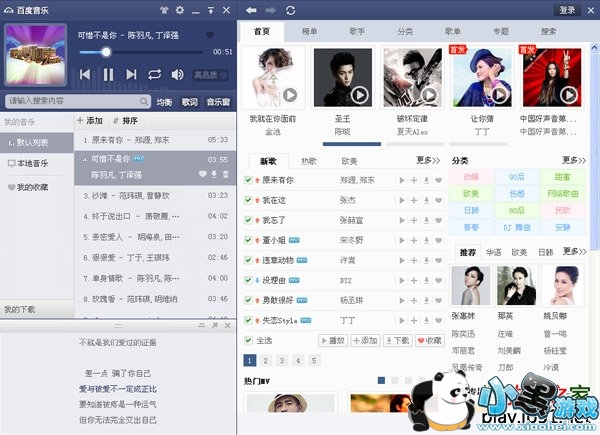Go to the previous track
The image size is (600, 435).
pyautogui.click(x=85, y=74)
